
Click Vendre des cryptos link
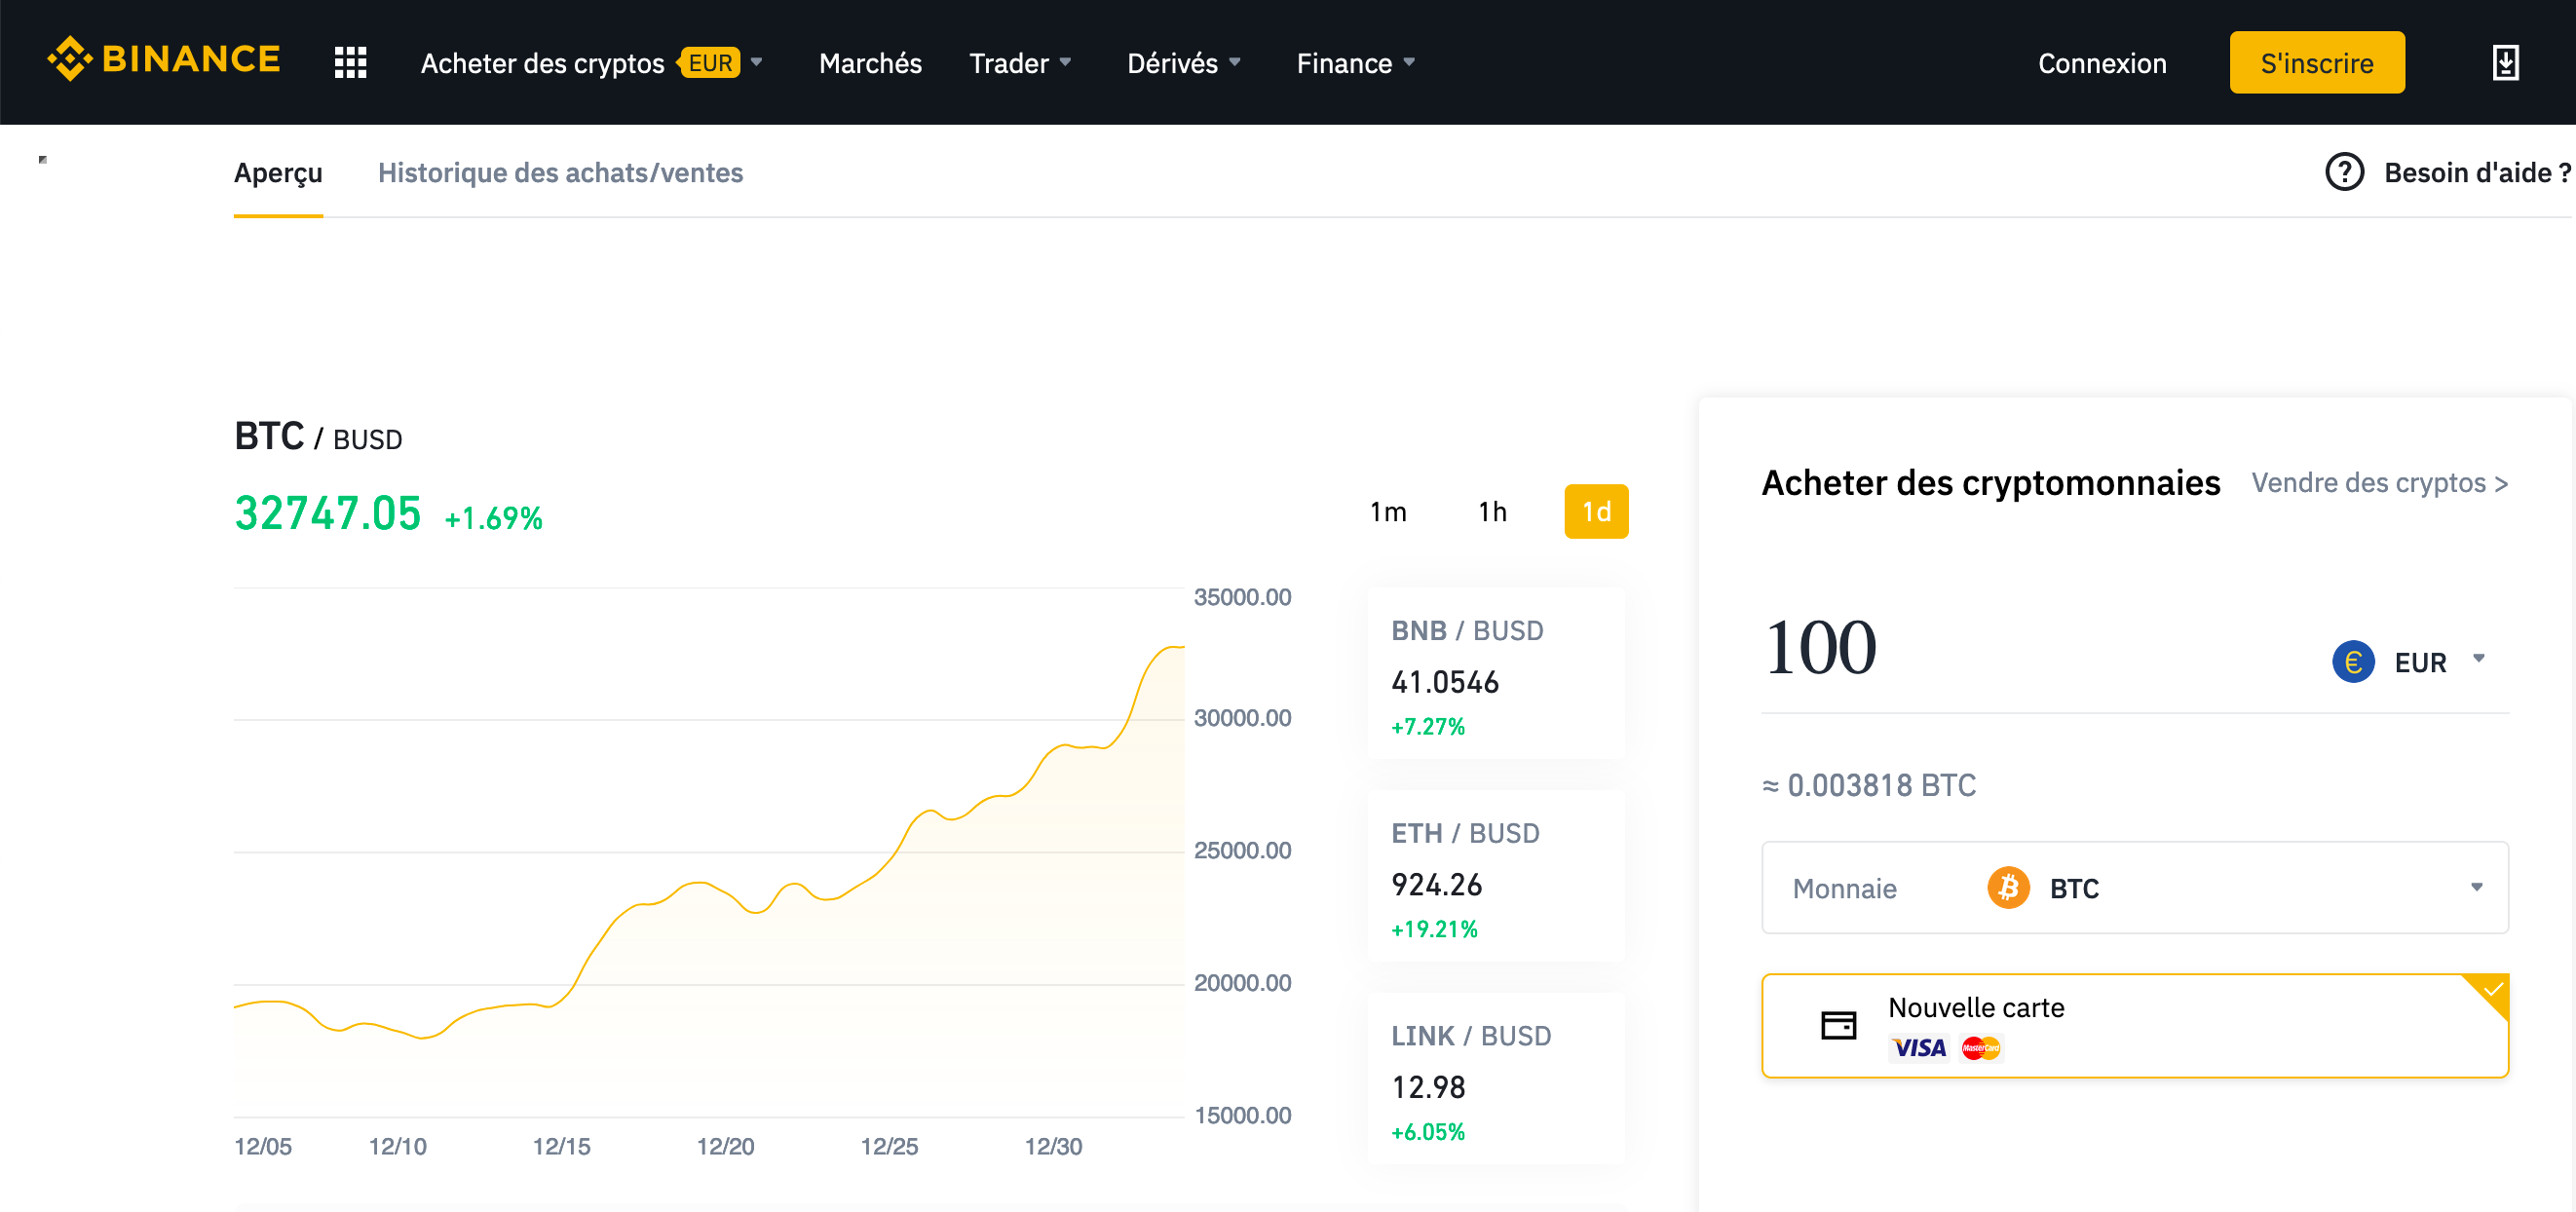(x=2379, y=482)
